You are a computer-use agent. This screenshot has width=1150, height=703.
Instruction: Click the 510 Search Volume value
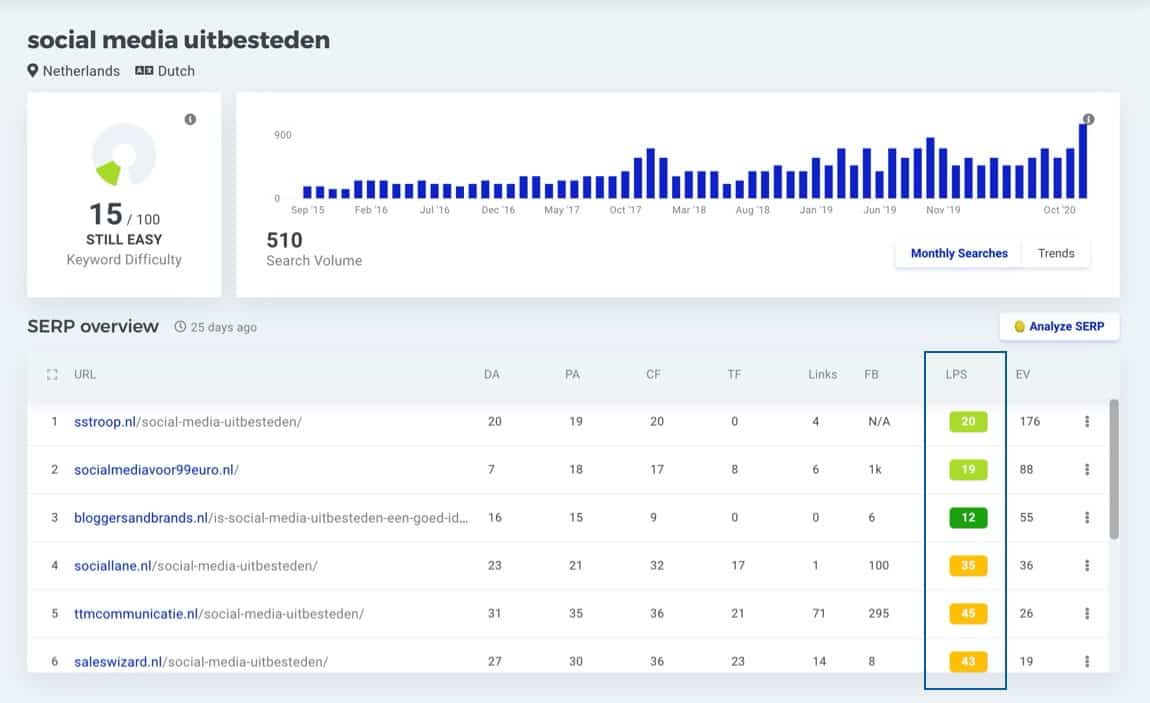point(284,240)
